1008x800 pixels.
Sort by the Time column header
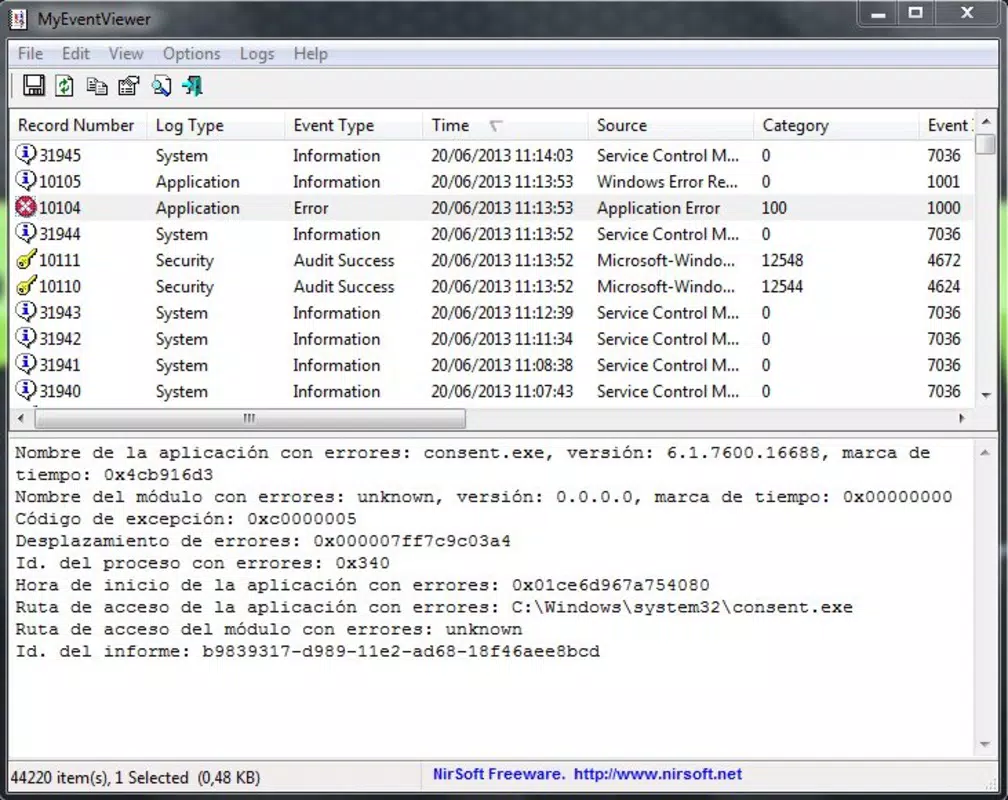pyautogui.click(x=505, y=125)
